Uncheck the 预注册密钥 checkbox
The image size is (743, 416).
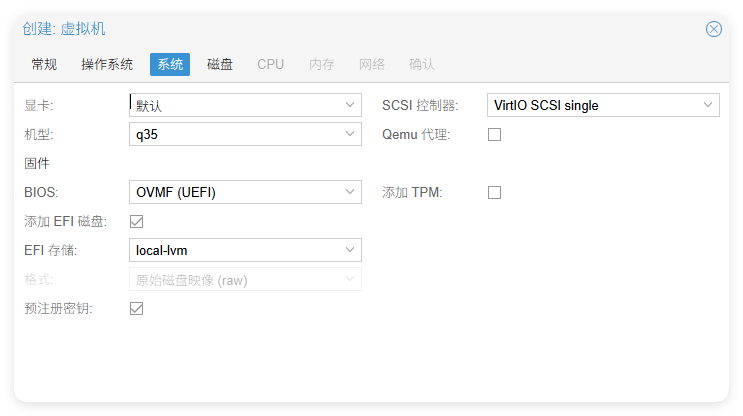point(136,308)
